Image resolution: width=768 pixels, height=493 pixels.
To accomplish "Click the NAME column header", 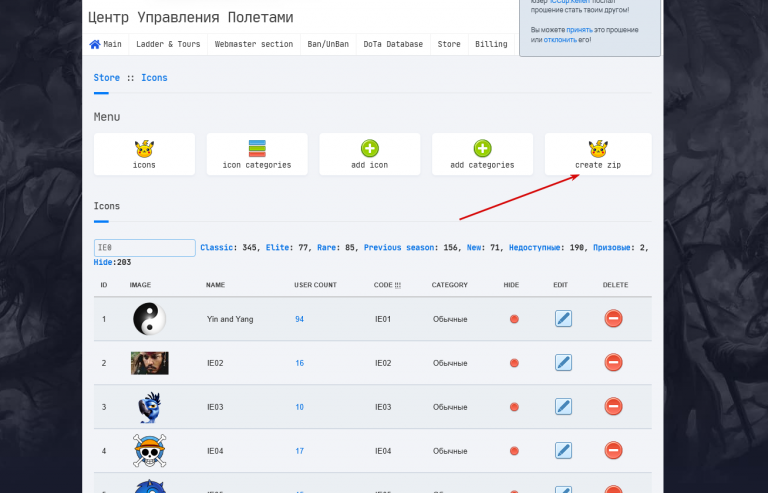I will [216, 285].
